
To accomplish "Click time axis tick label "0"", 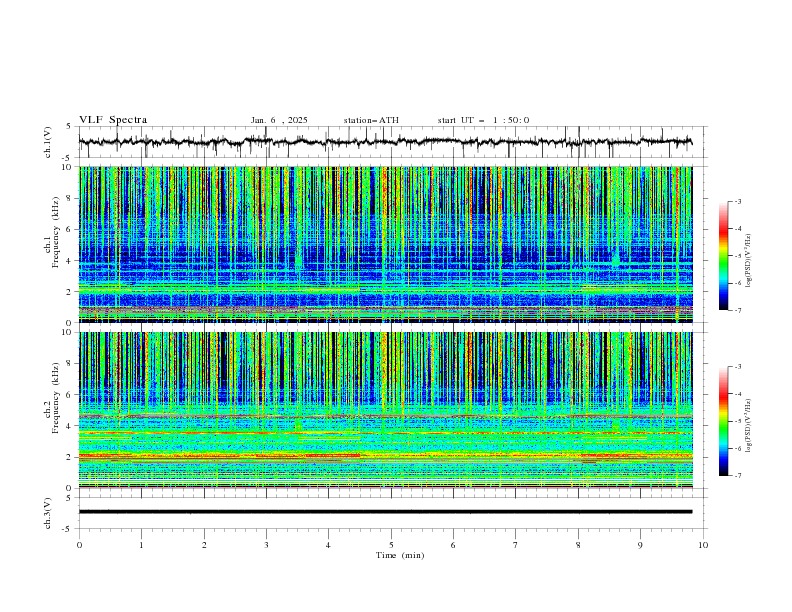I will [x=79, y=545].
